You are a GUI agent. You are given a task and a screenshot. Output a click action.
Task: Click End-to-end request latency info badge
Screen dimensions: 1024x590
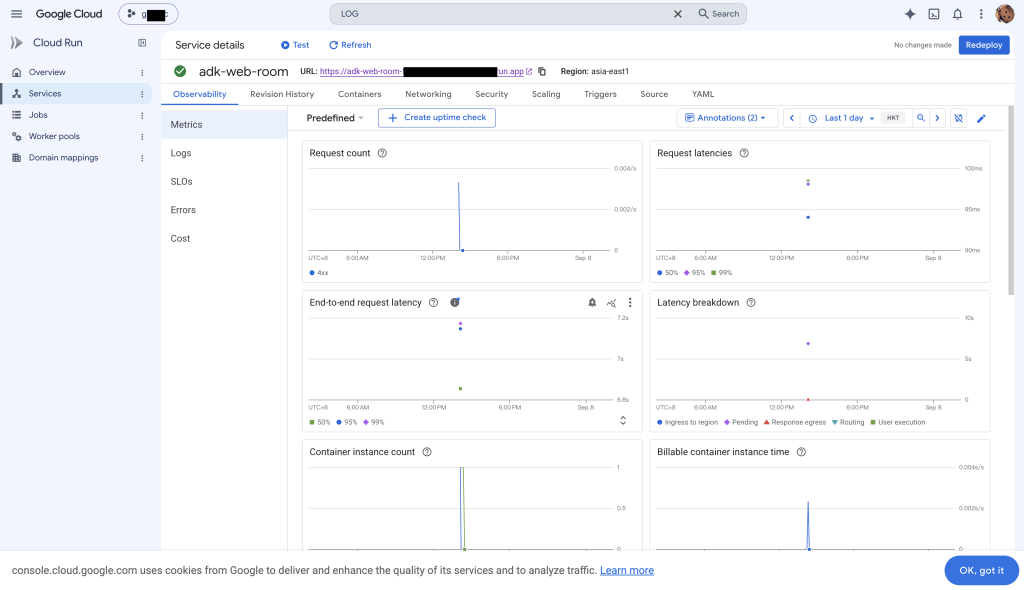[x=455, y=302]
